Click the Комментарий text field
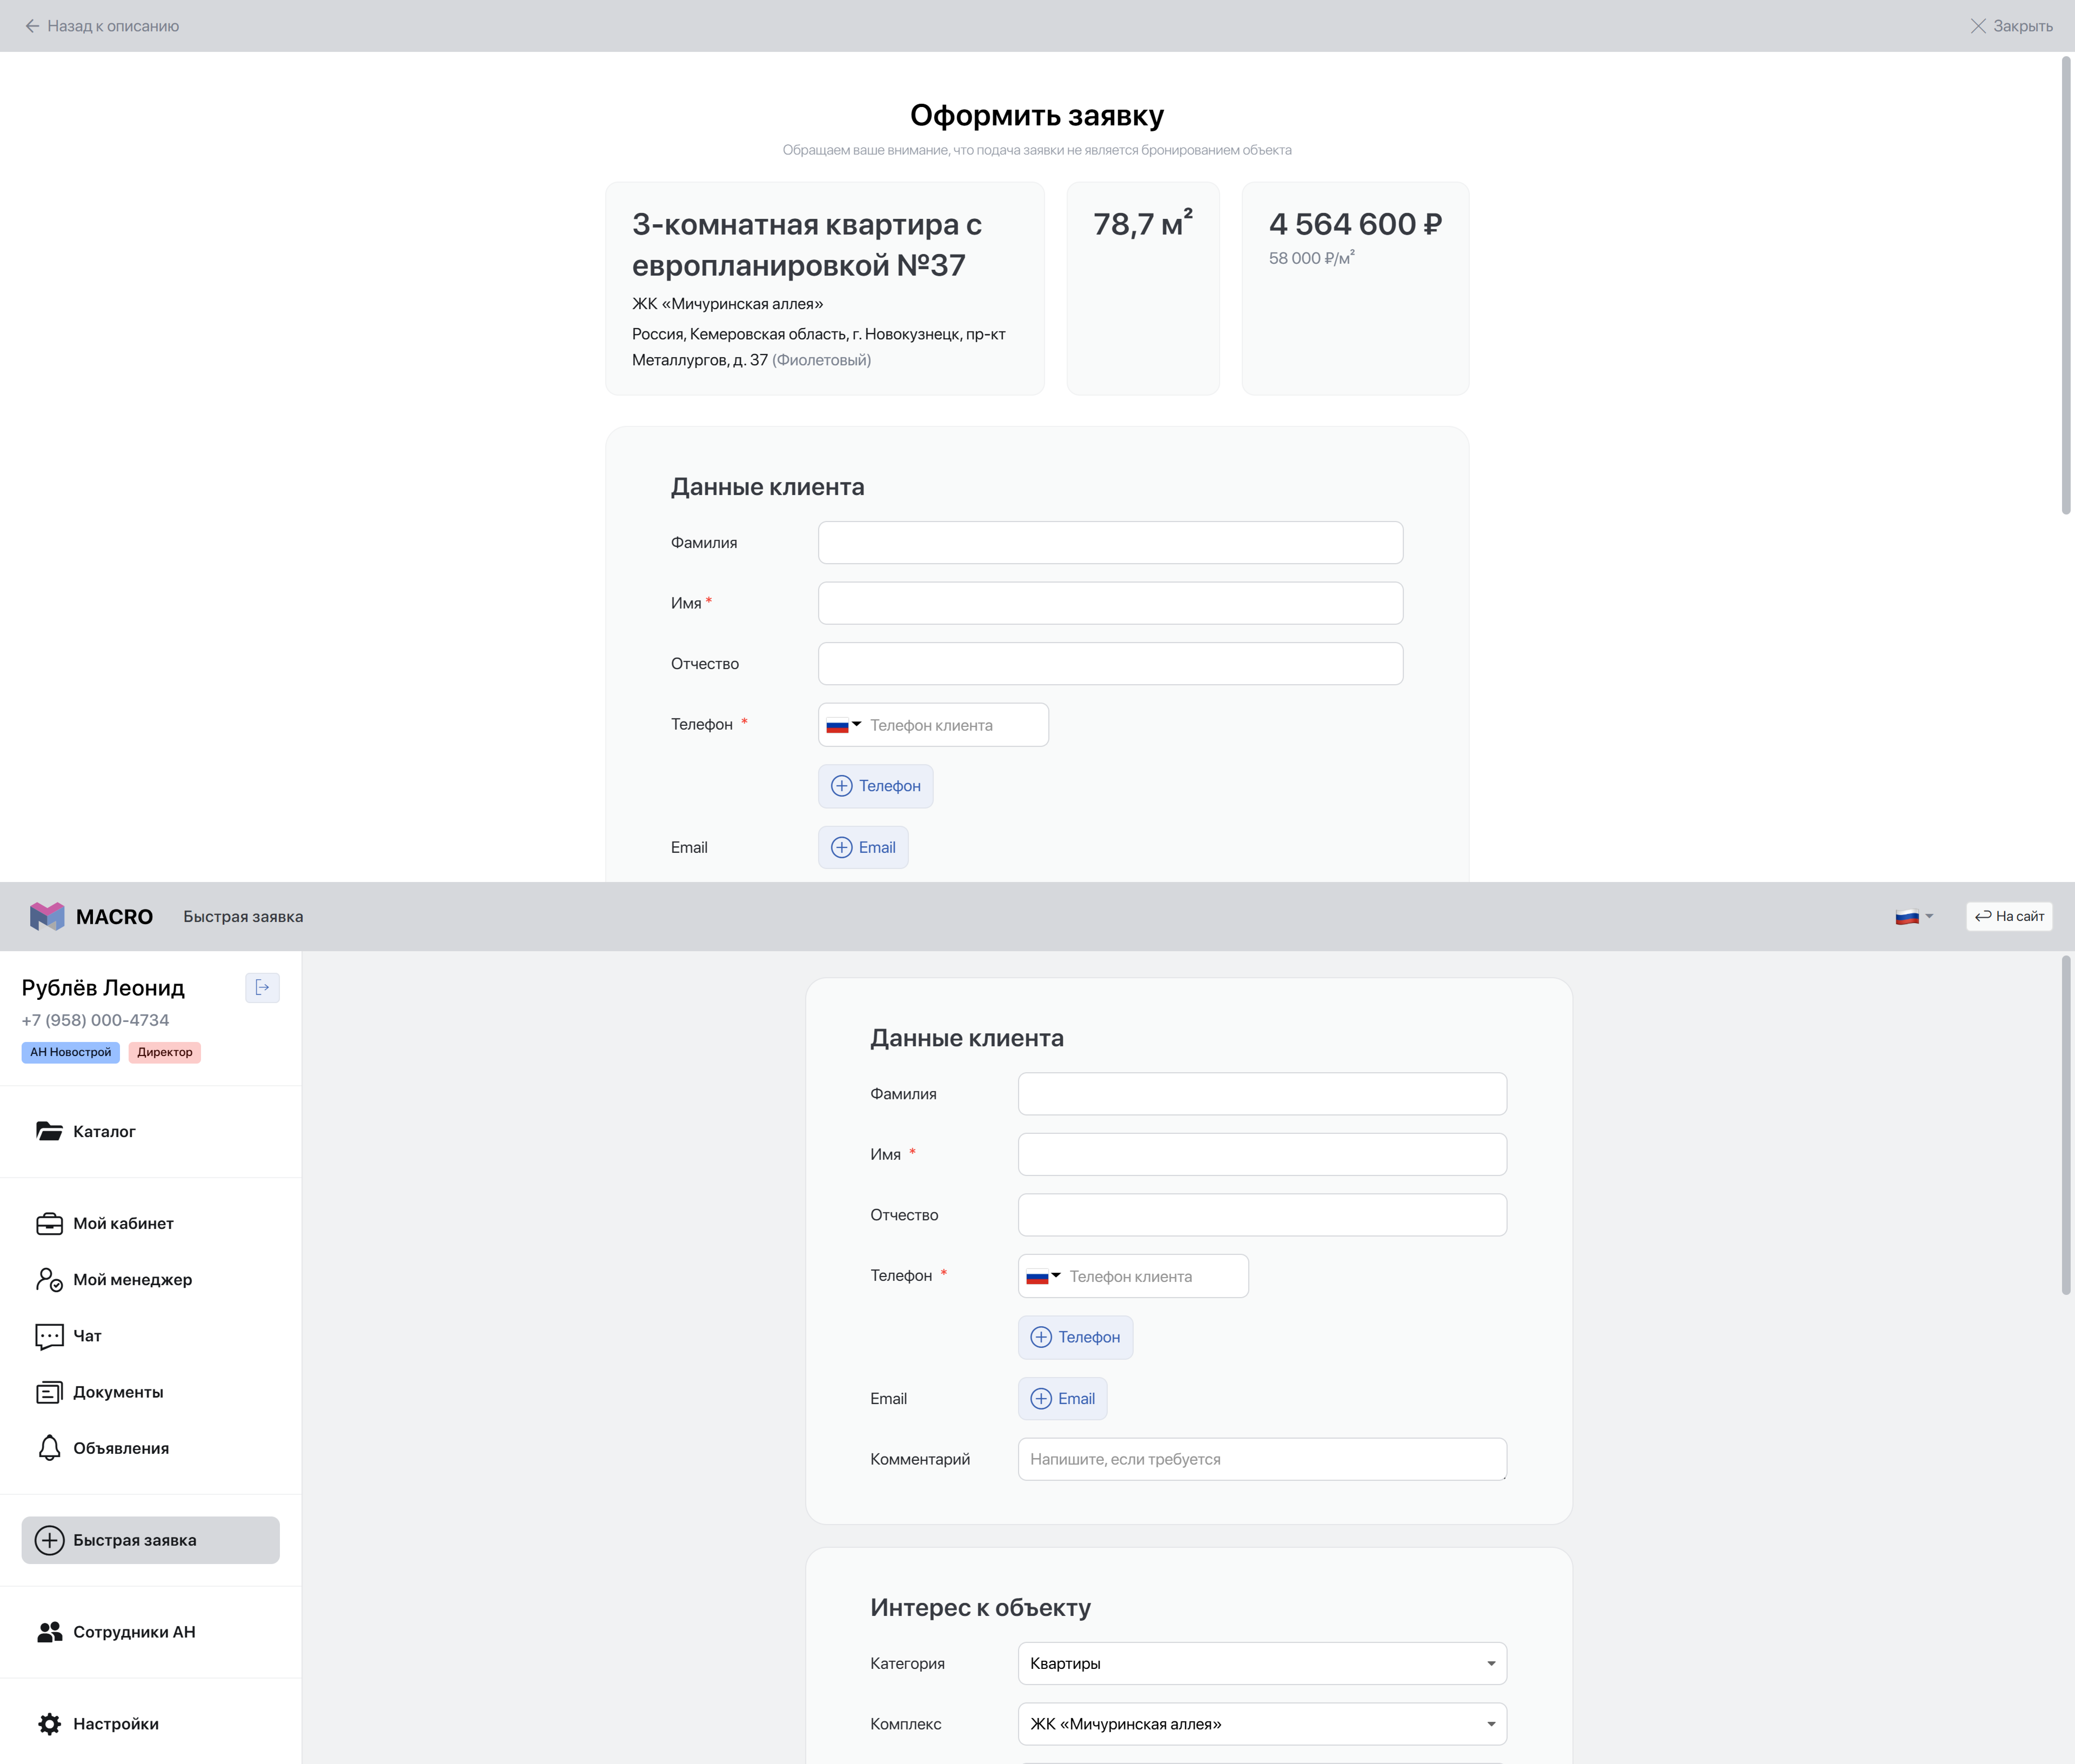The image size is (2075, 1764). point(1262,1459)
